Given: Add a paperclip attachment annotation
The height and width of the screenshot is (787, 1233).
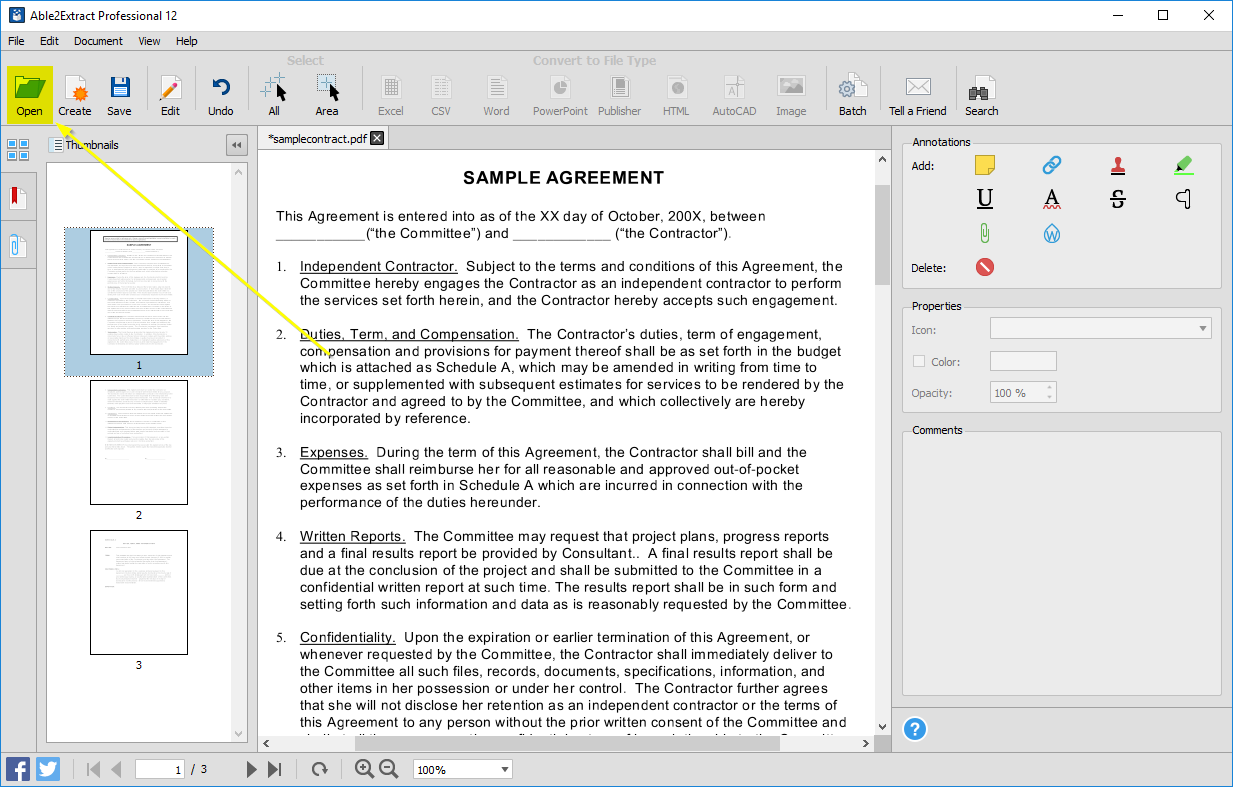Looking at the screenshot, I should (985, 233).
